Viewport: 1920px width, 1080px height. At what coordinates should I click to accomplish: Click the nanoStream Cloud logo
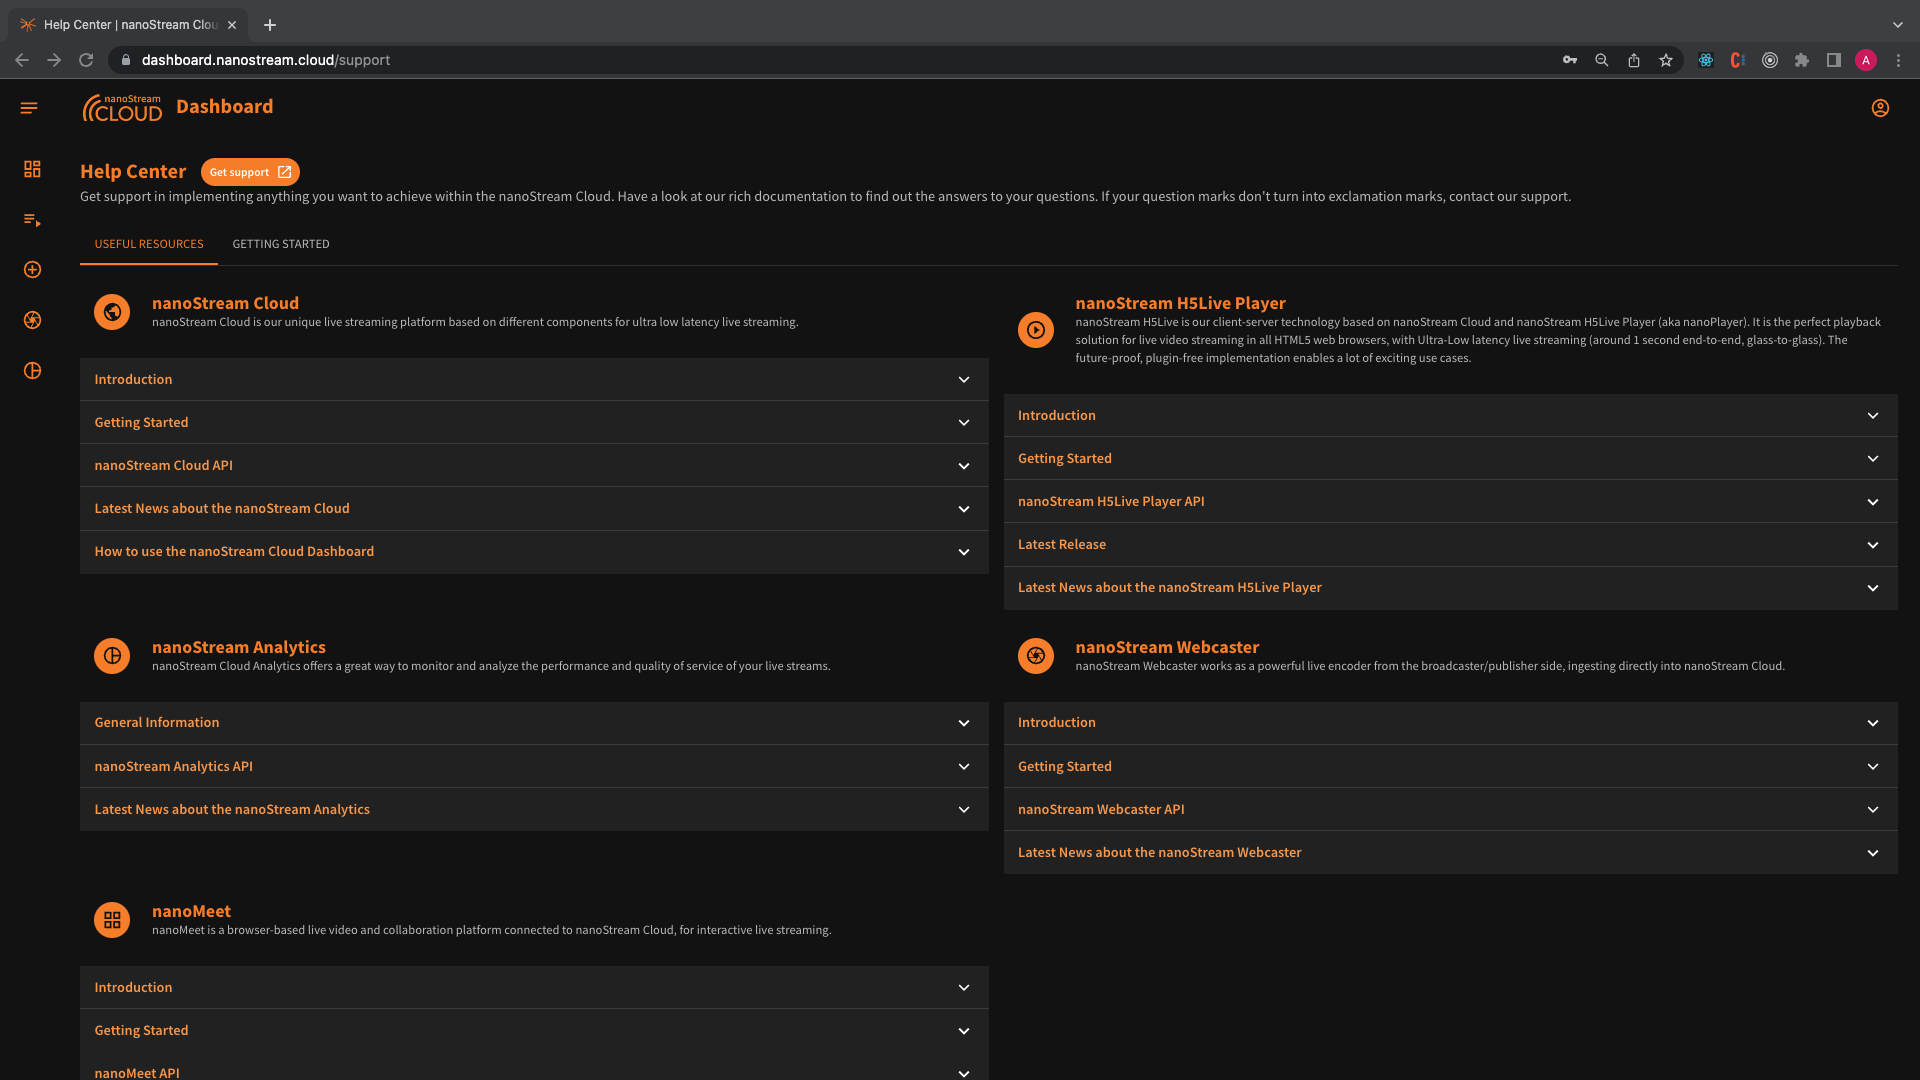pos(122,108)
